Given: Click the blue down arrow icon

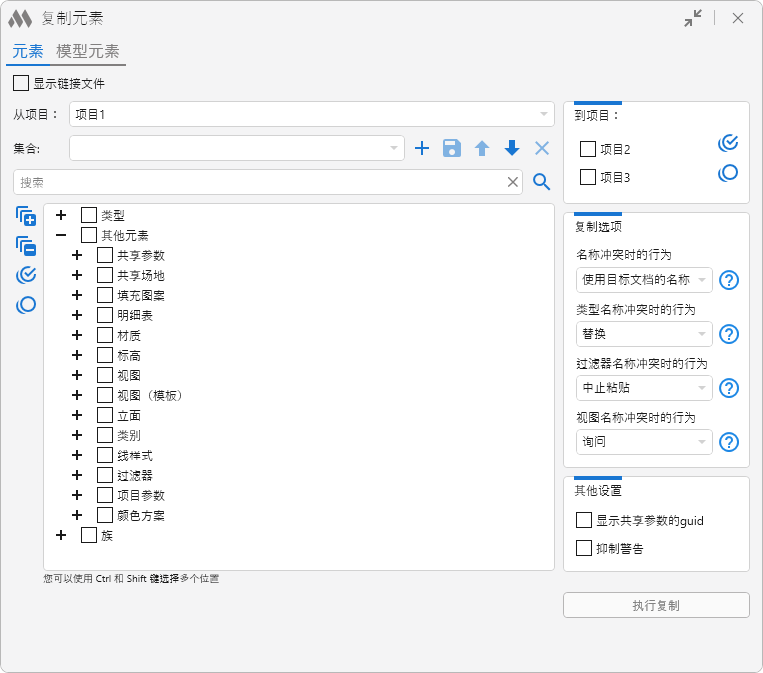Looking at the screenshot, I should pos(512,148).
